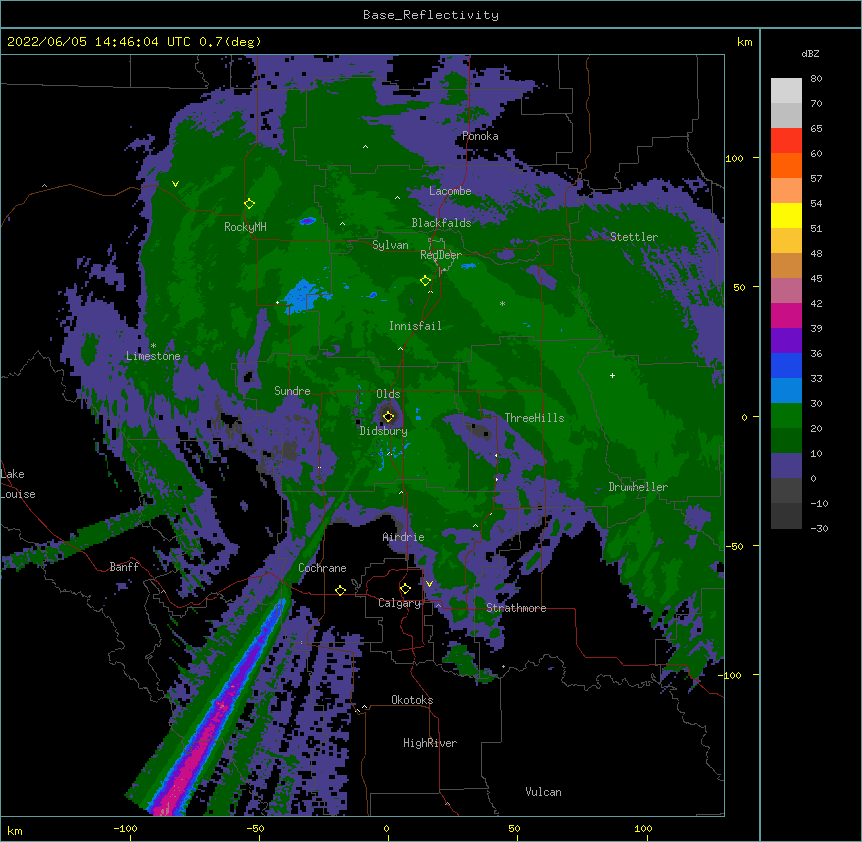Click the right axis -50 km tick label

click(734, 546)
